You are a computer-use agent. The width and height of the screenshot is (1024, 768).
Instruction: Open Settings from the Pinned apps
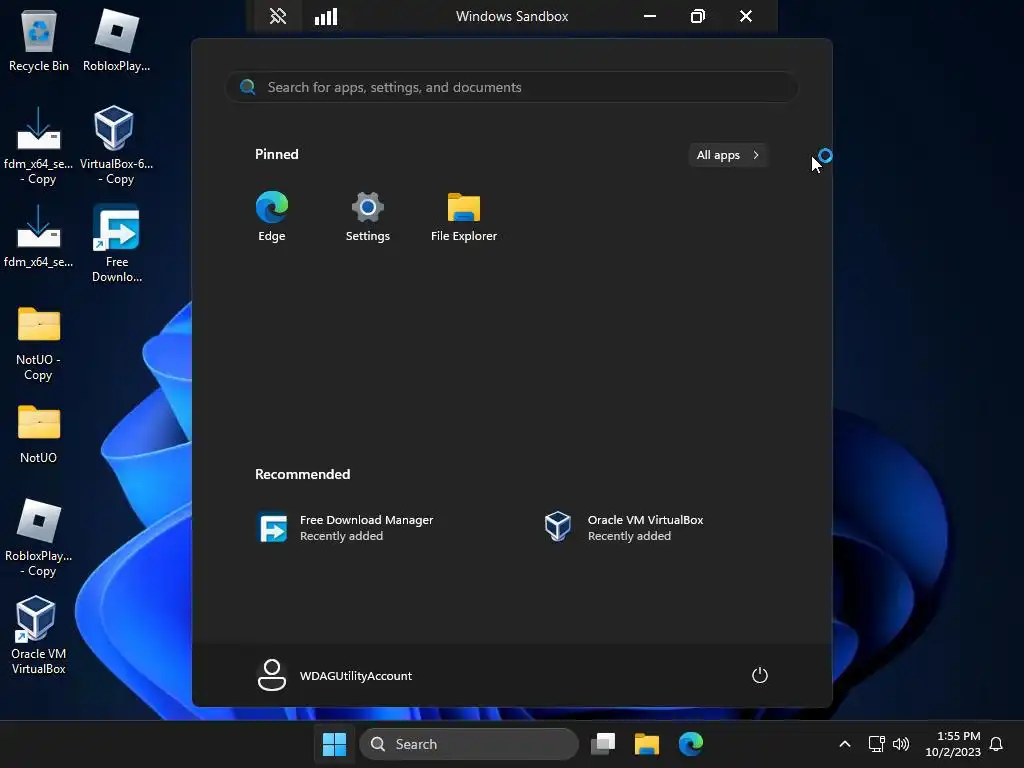click(x=368, y=217)
